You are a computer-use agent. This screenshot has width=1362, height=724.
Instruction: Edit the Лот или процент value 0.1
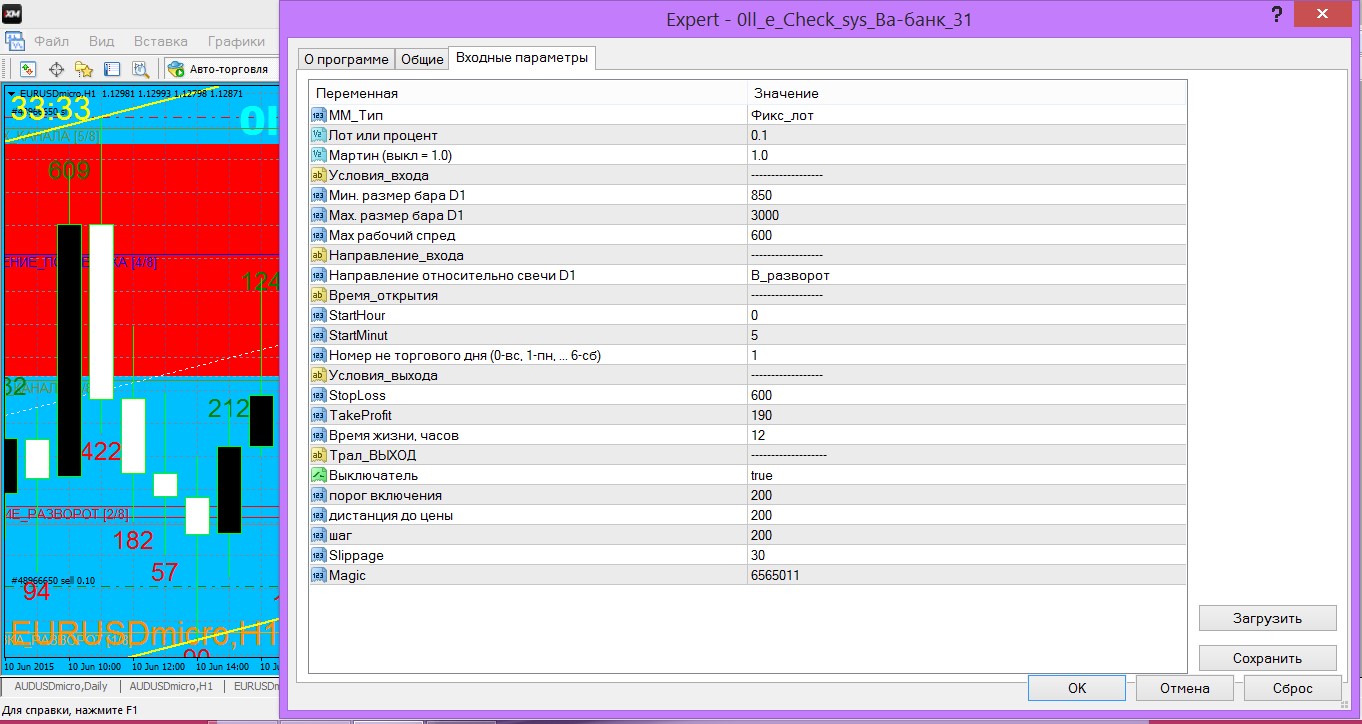(967, 135)
